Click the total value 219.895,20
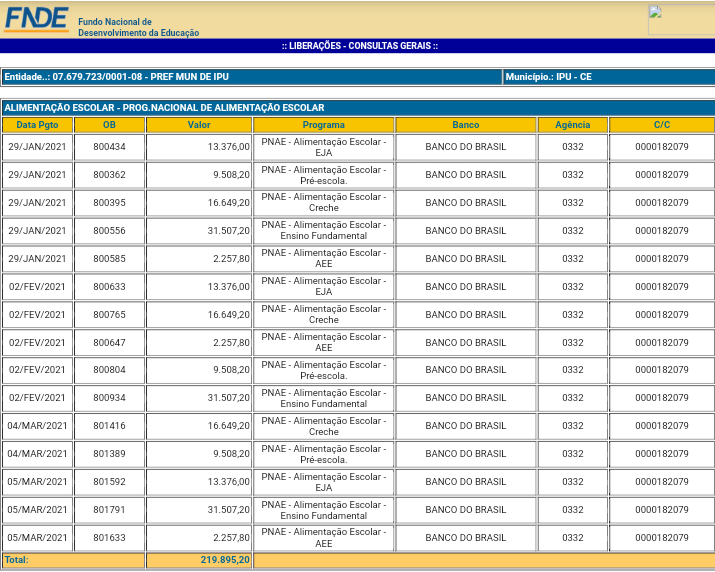715x572 pixels. (x=225, y=560)
